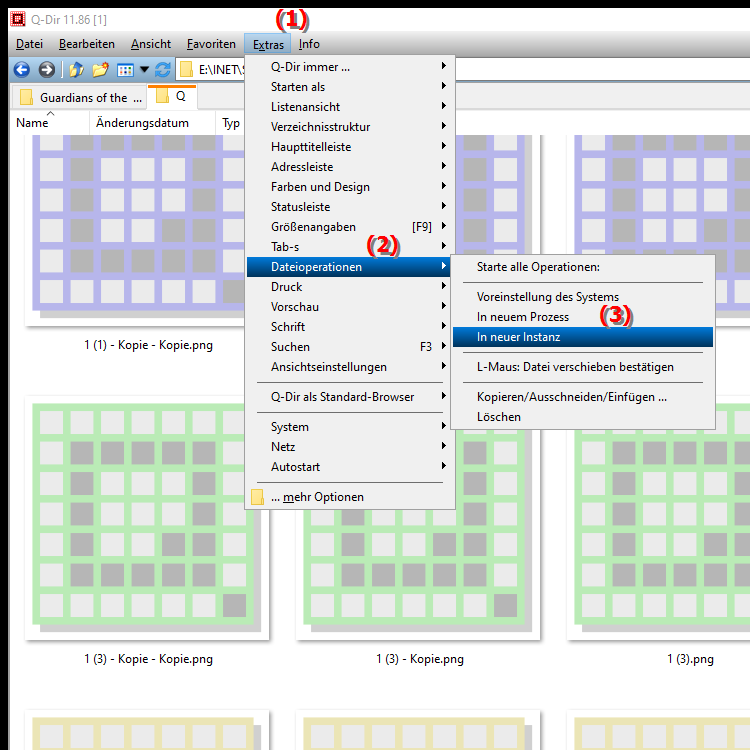Viewport: 750px width, 750px height.
Task: Choose Kopieren/Ausschneiden/Einfügen ... entry
Action: click(x=583, y=397)
